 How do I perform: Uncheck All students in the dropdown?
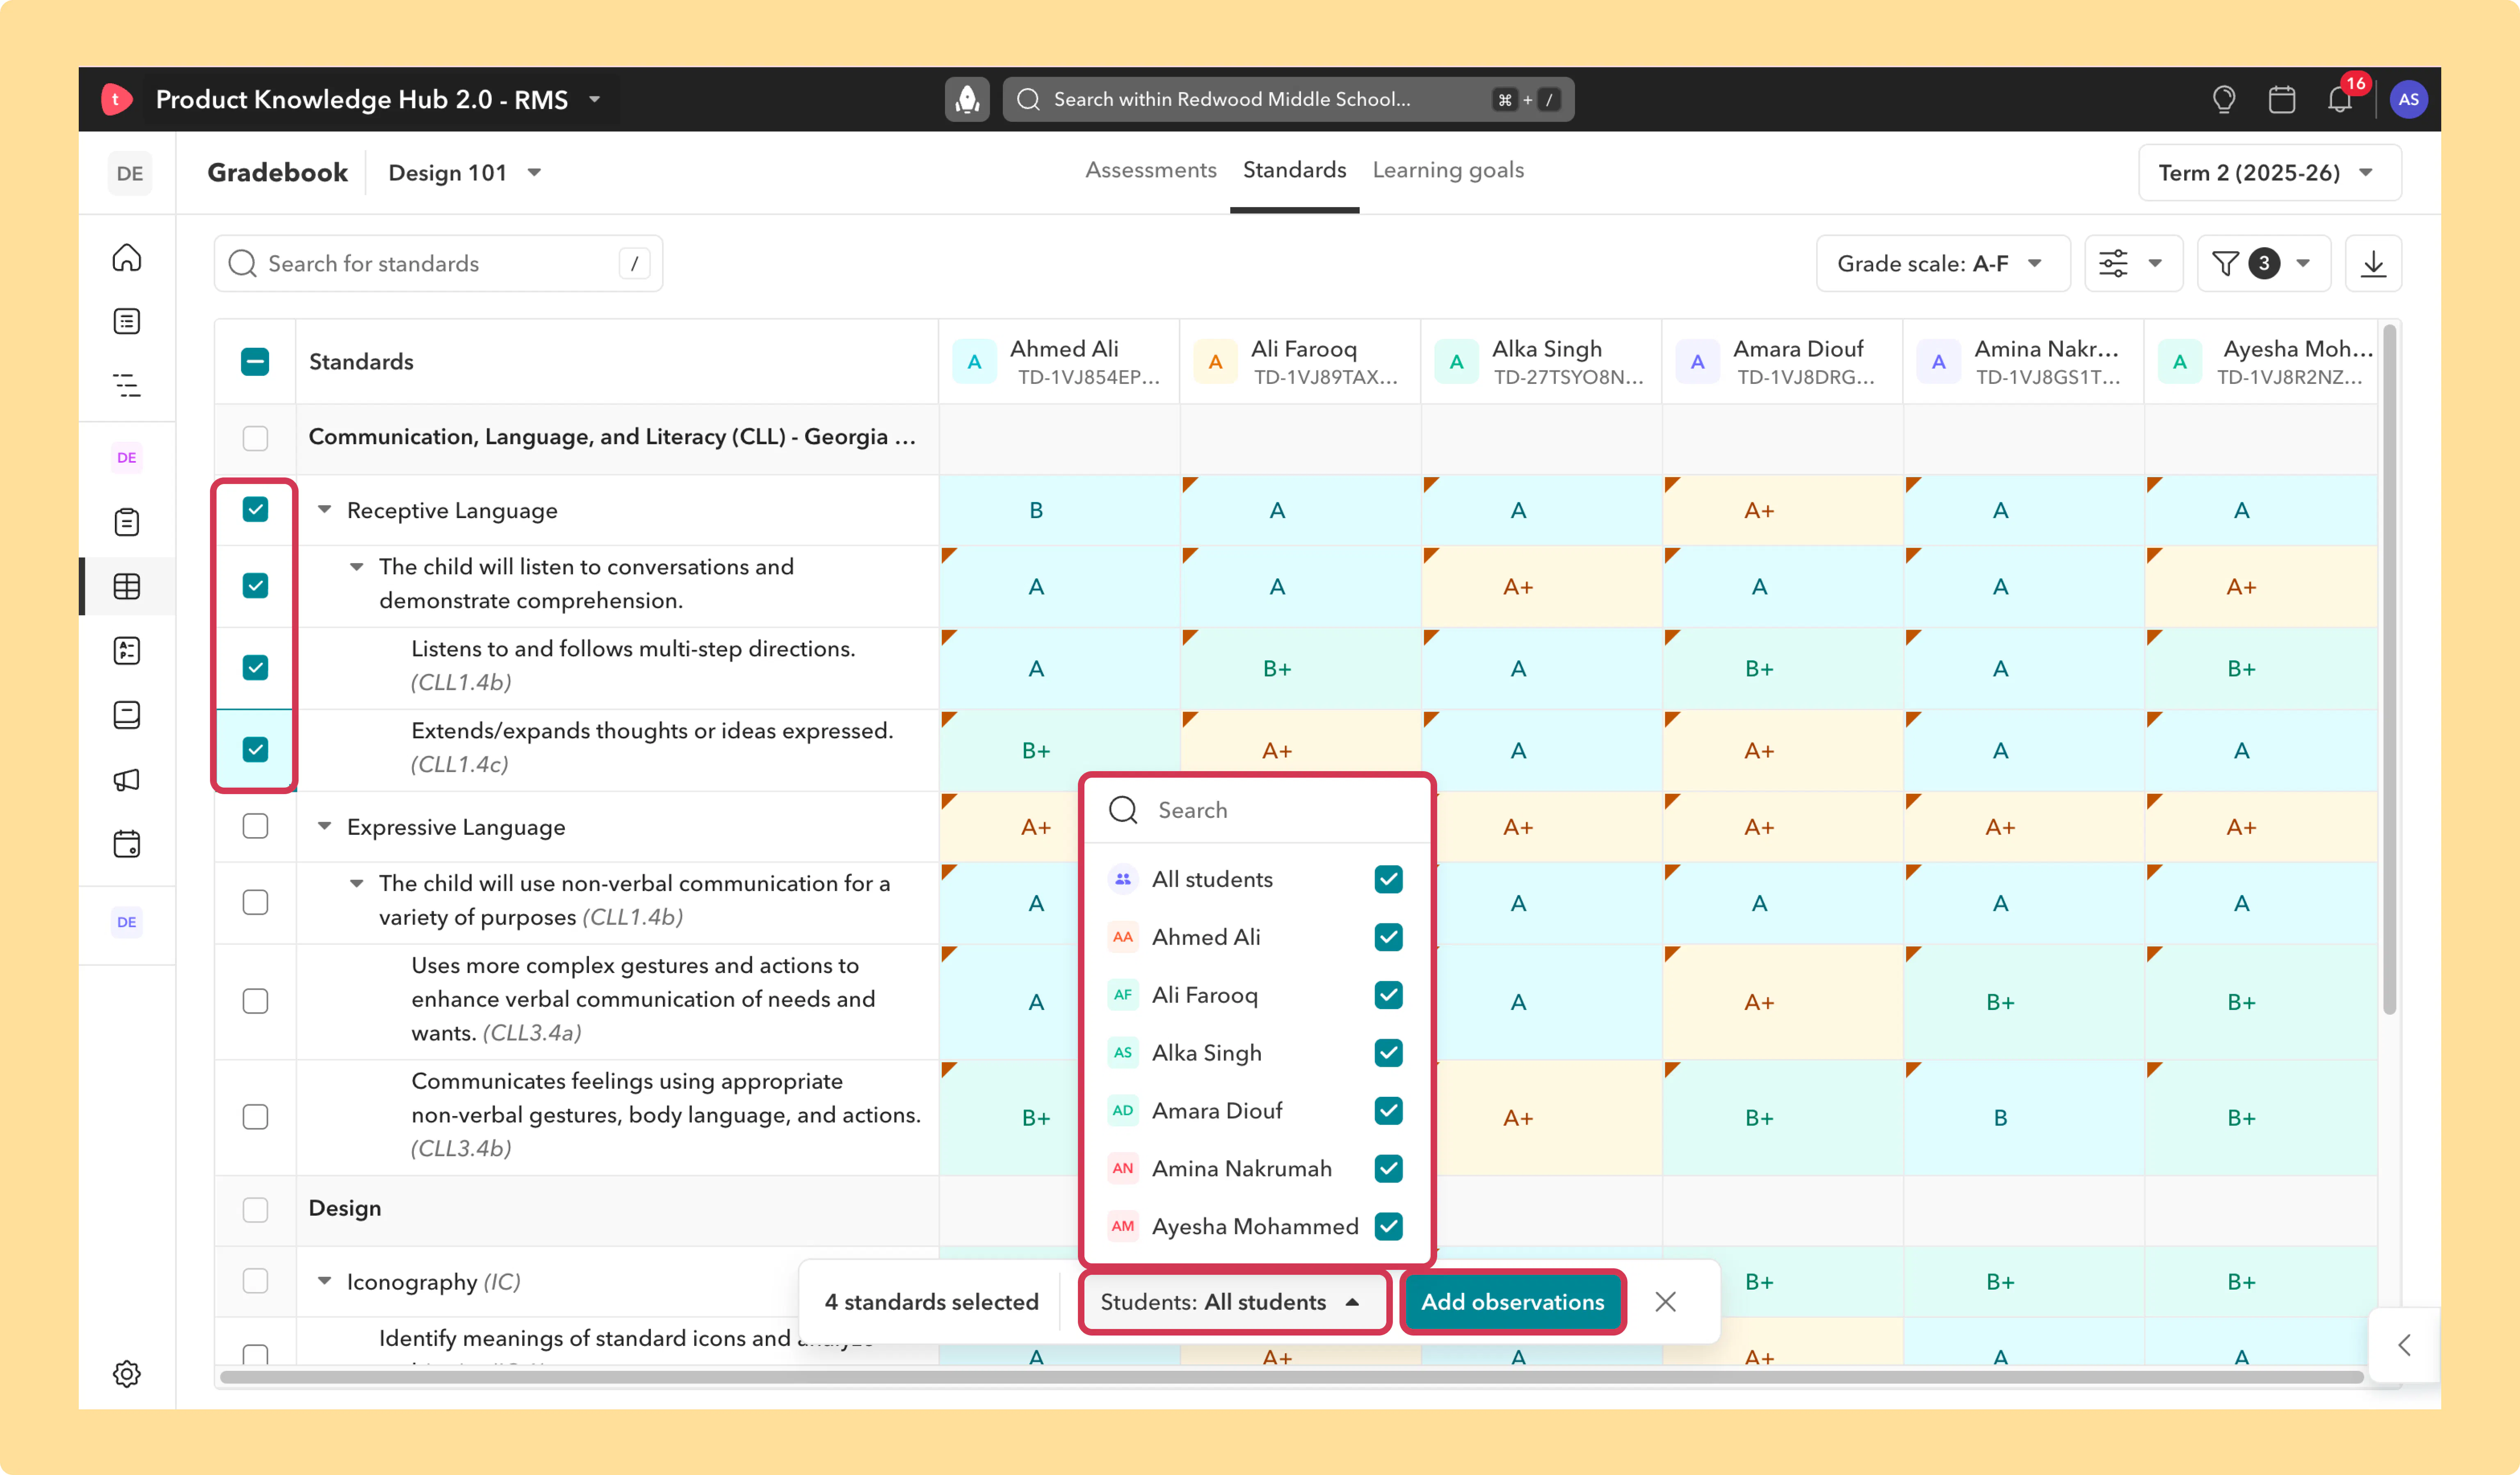tap(1388, 879)
